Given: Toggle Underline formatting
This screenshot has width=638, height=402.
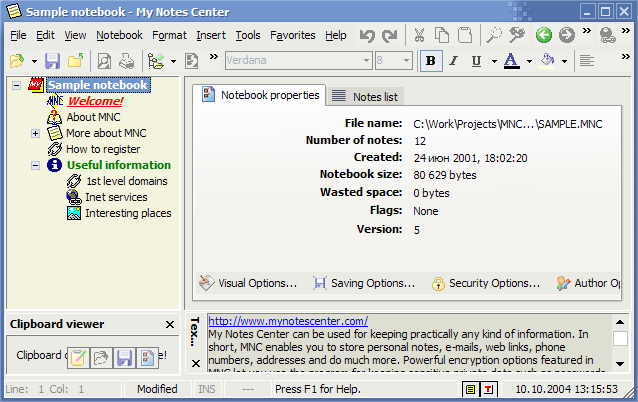Looking at the screenshot, I should (476, 61).
